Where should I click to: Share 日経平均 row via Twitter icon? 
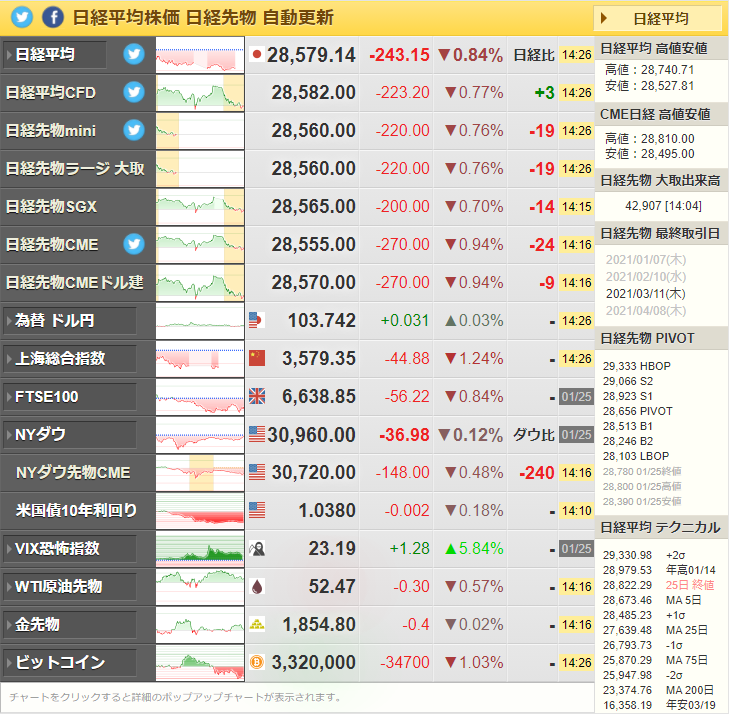click(134, 54)
